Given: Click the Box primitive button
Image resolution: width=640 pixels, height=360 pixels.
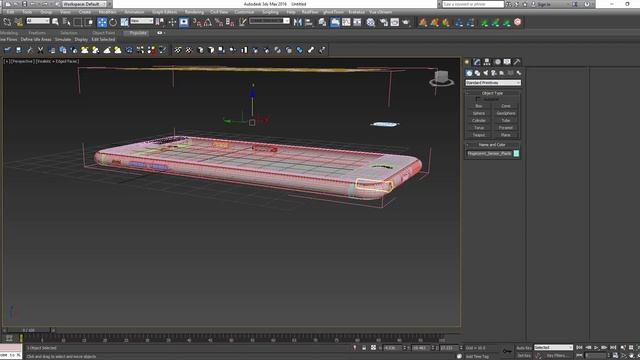Looking at the screenshot, I should (479, 106).
